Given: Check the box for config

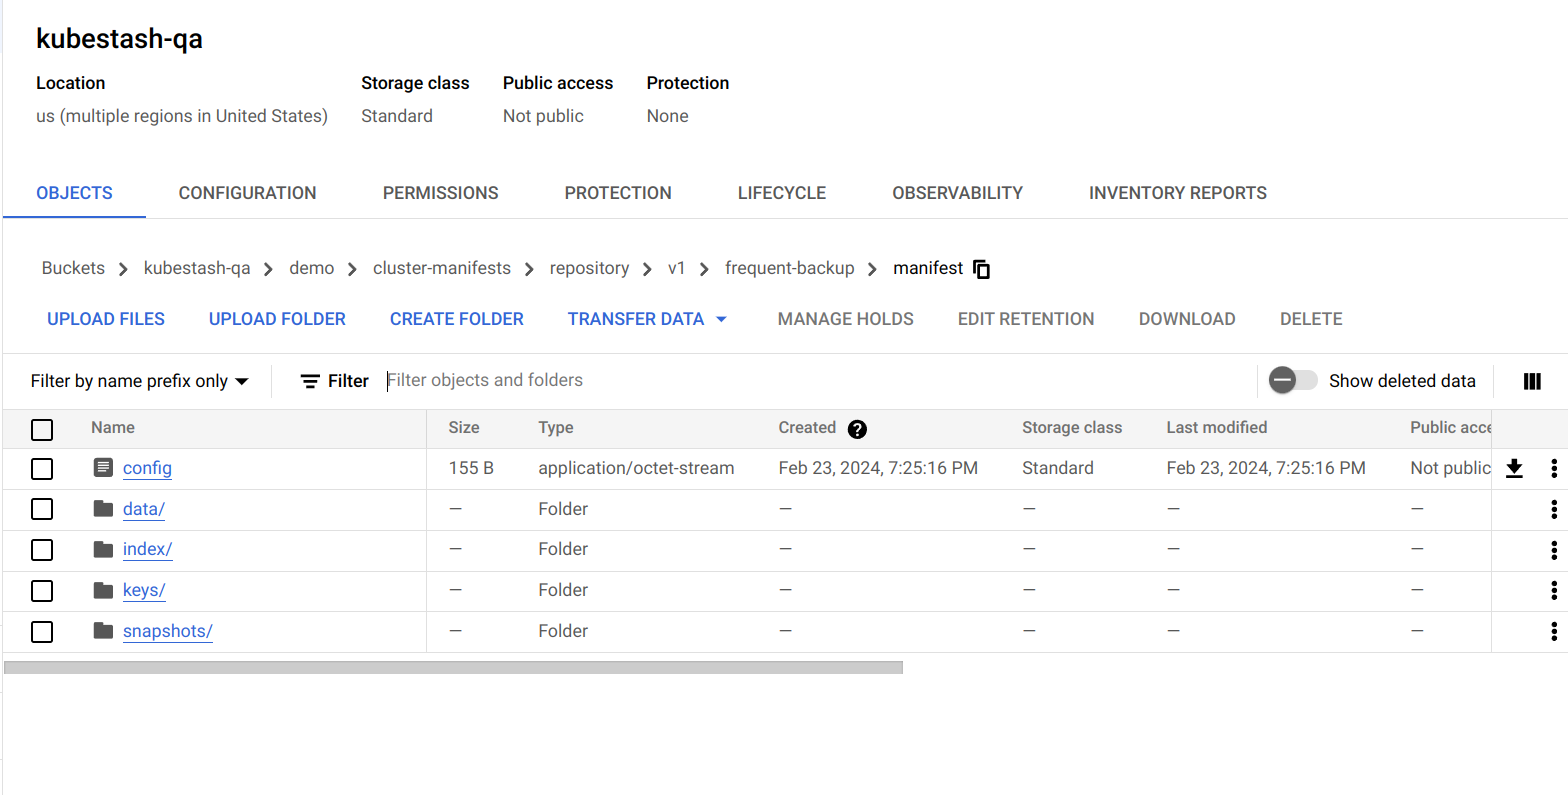Looking at the screenshot, I should 42,468.
